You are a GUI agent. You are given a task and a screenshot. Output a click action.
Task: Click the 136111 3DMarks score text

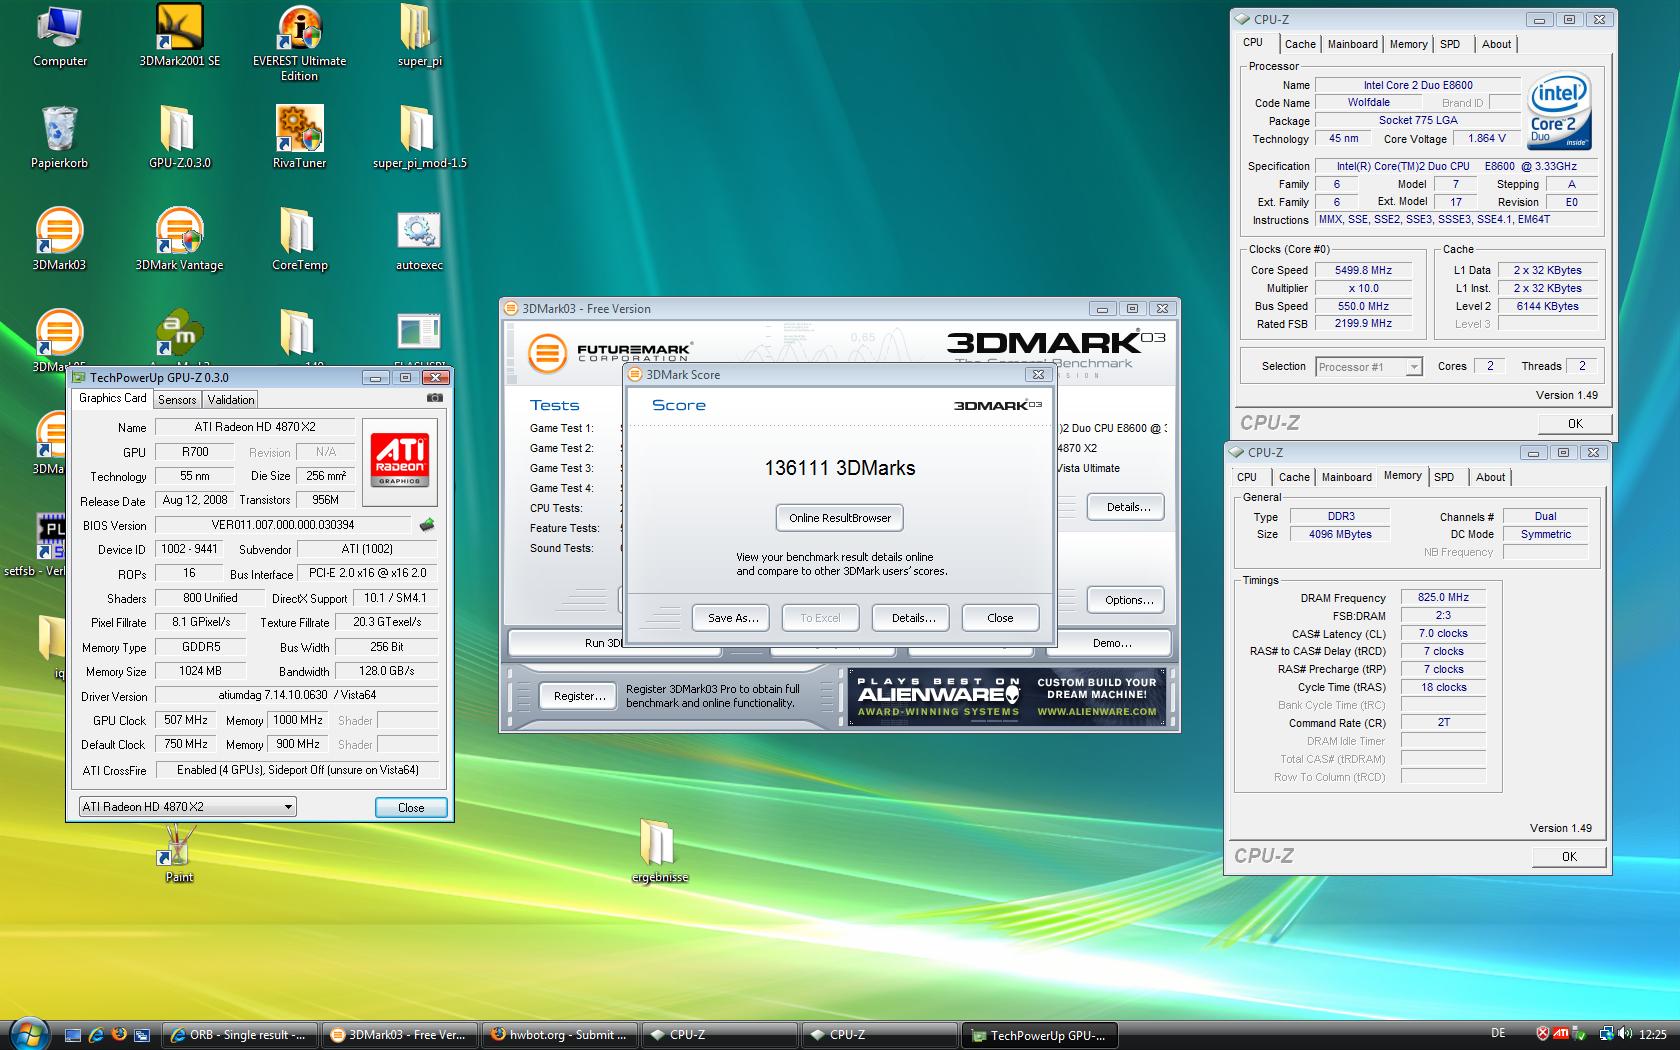tap(840, 468)
